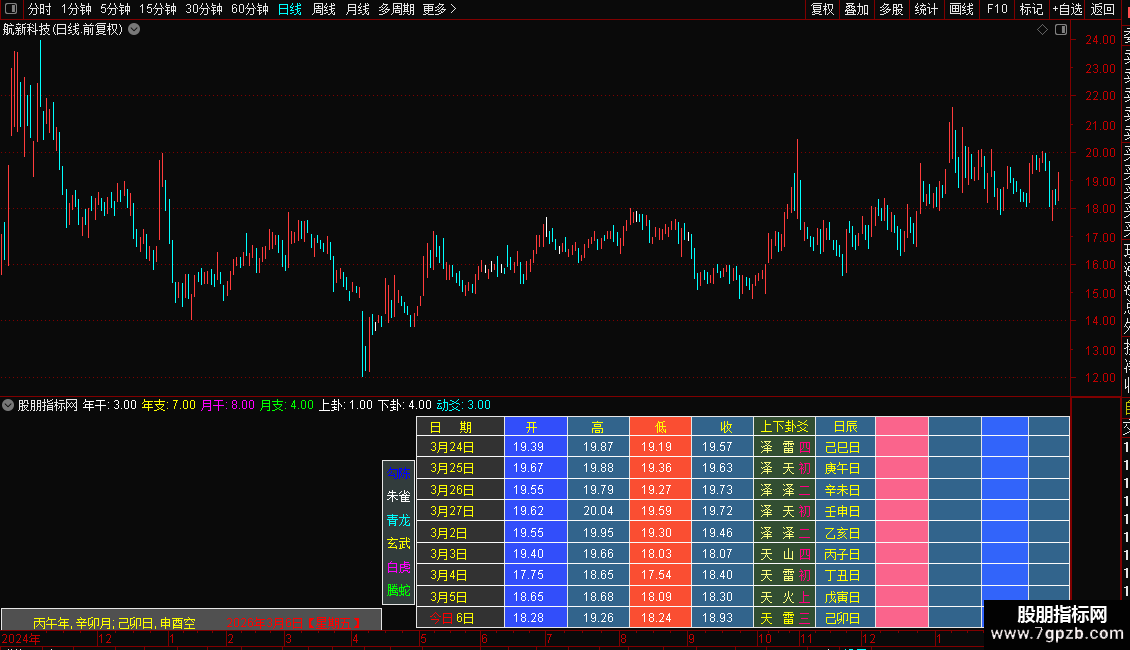Viewport: 1130px width, 650px height.
Task: Toggle the right panel layout icon
Action: (1061, 30)
